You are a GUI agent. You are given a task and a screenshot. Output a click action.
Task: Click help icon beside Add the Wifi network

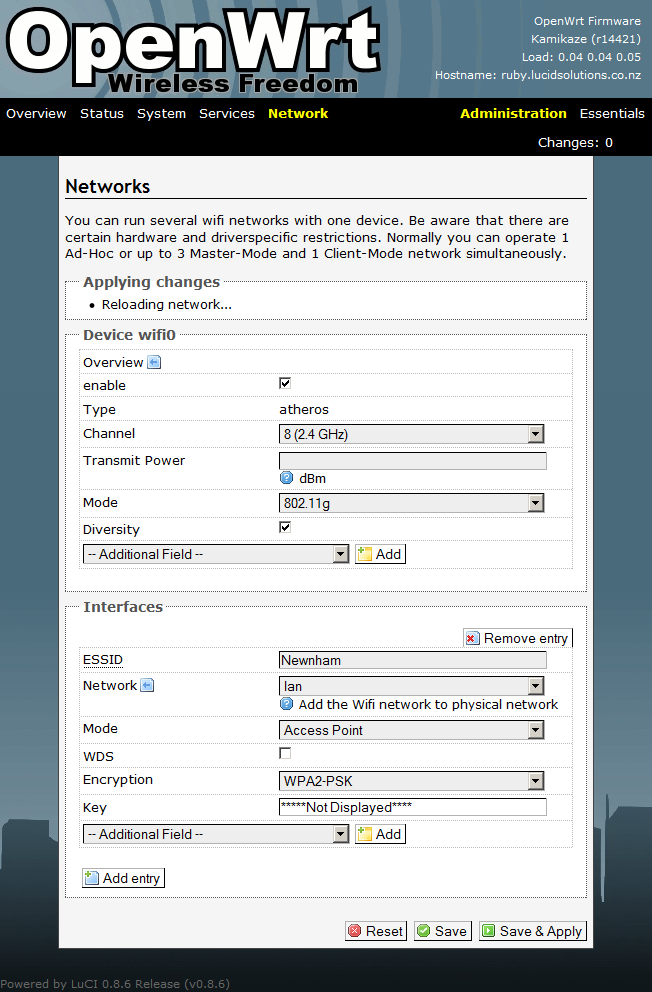(x=286, y=704)
